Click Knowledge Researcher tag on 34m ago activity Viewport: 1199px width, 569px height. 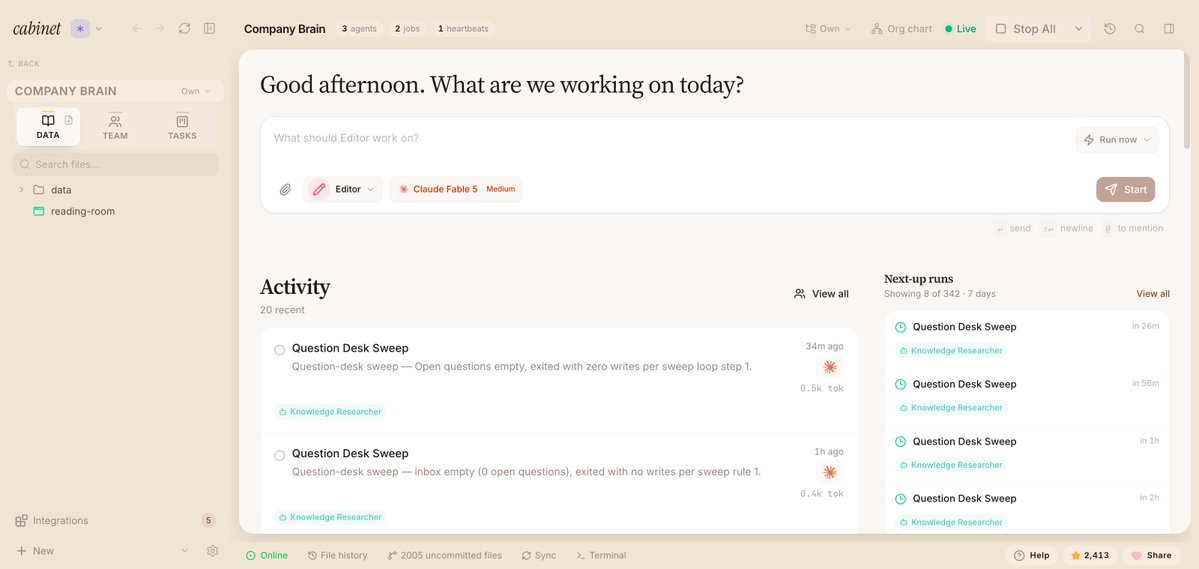330,411
